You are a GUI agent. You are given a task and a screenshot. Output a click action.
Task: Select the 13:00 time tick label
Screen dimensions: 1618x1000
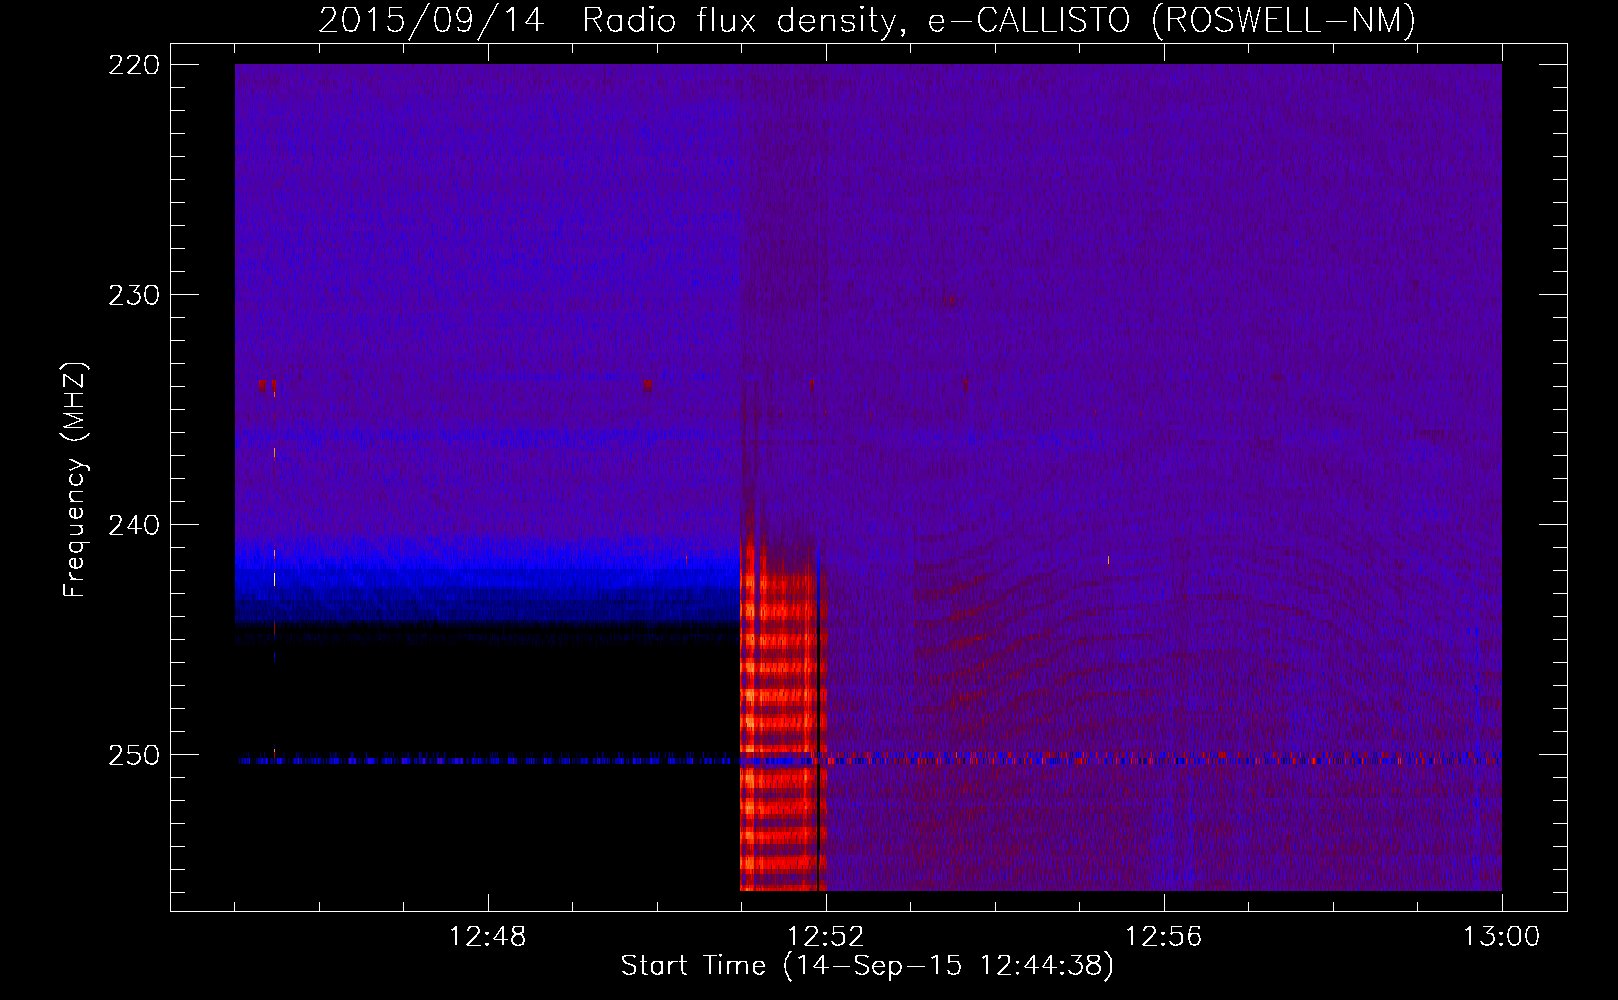click(x=1501, y=937)
